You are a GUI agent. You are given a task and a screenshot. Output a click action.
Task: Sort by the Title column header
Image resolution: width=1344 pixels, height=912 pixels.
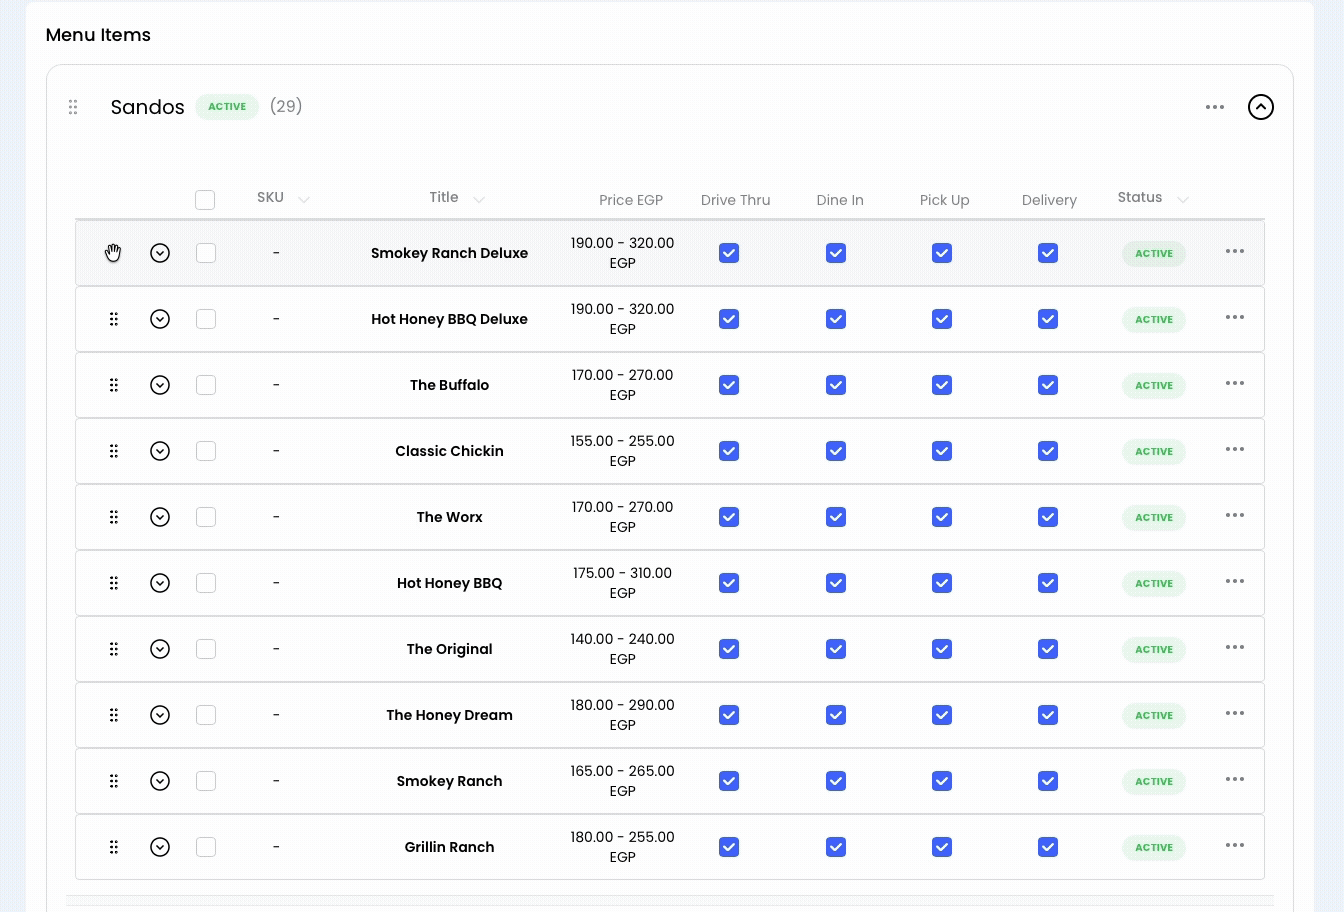click(457, 198)
